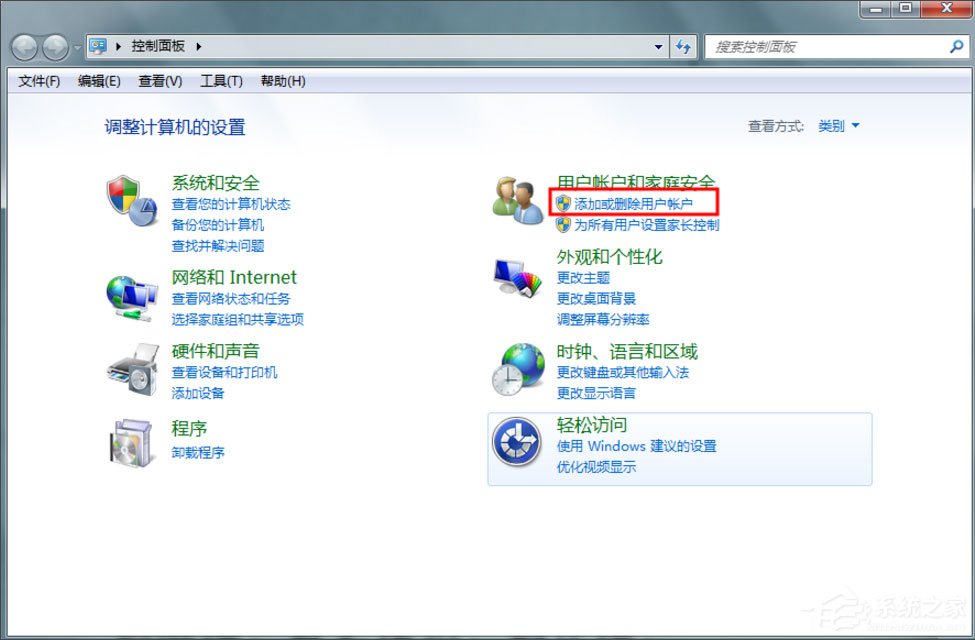Click the 时钟、语言和区域 globe icon

pos(516,368)
